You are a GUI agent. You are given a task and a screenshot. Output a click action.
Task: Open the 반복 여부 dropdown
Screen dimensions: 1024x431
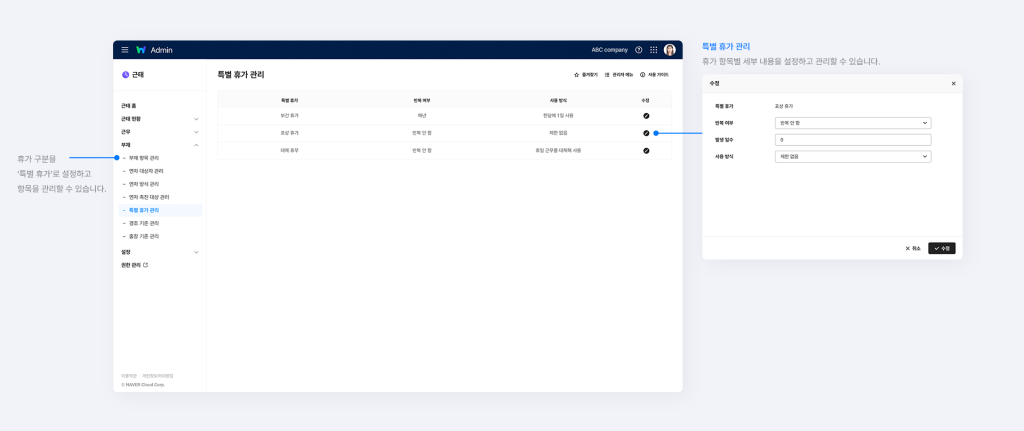(853, 123)
